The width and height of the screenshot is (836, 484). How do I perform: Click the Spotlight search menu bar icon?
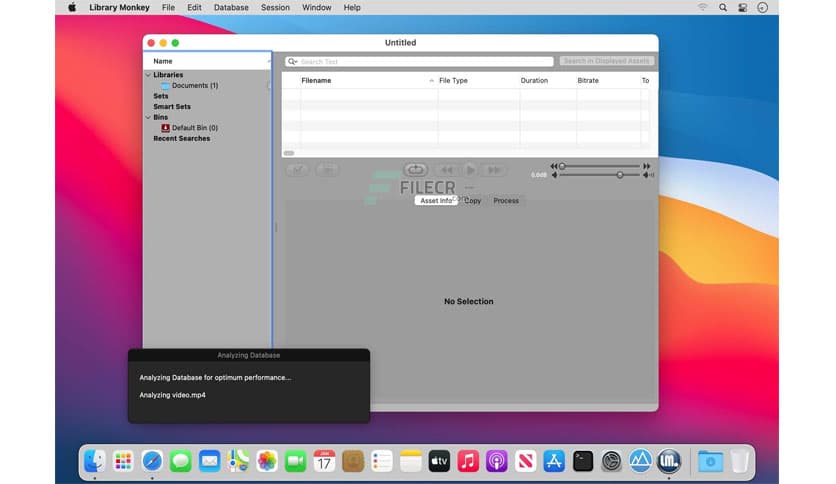(722, 7)
